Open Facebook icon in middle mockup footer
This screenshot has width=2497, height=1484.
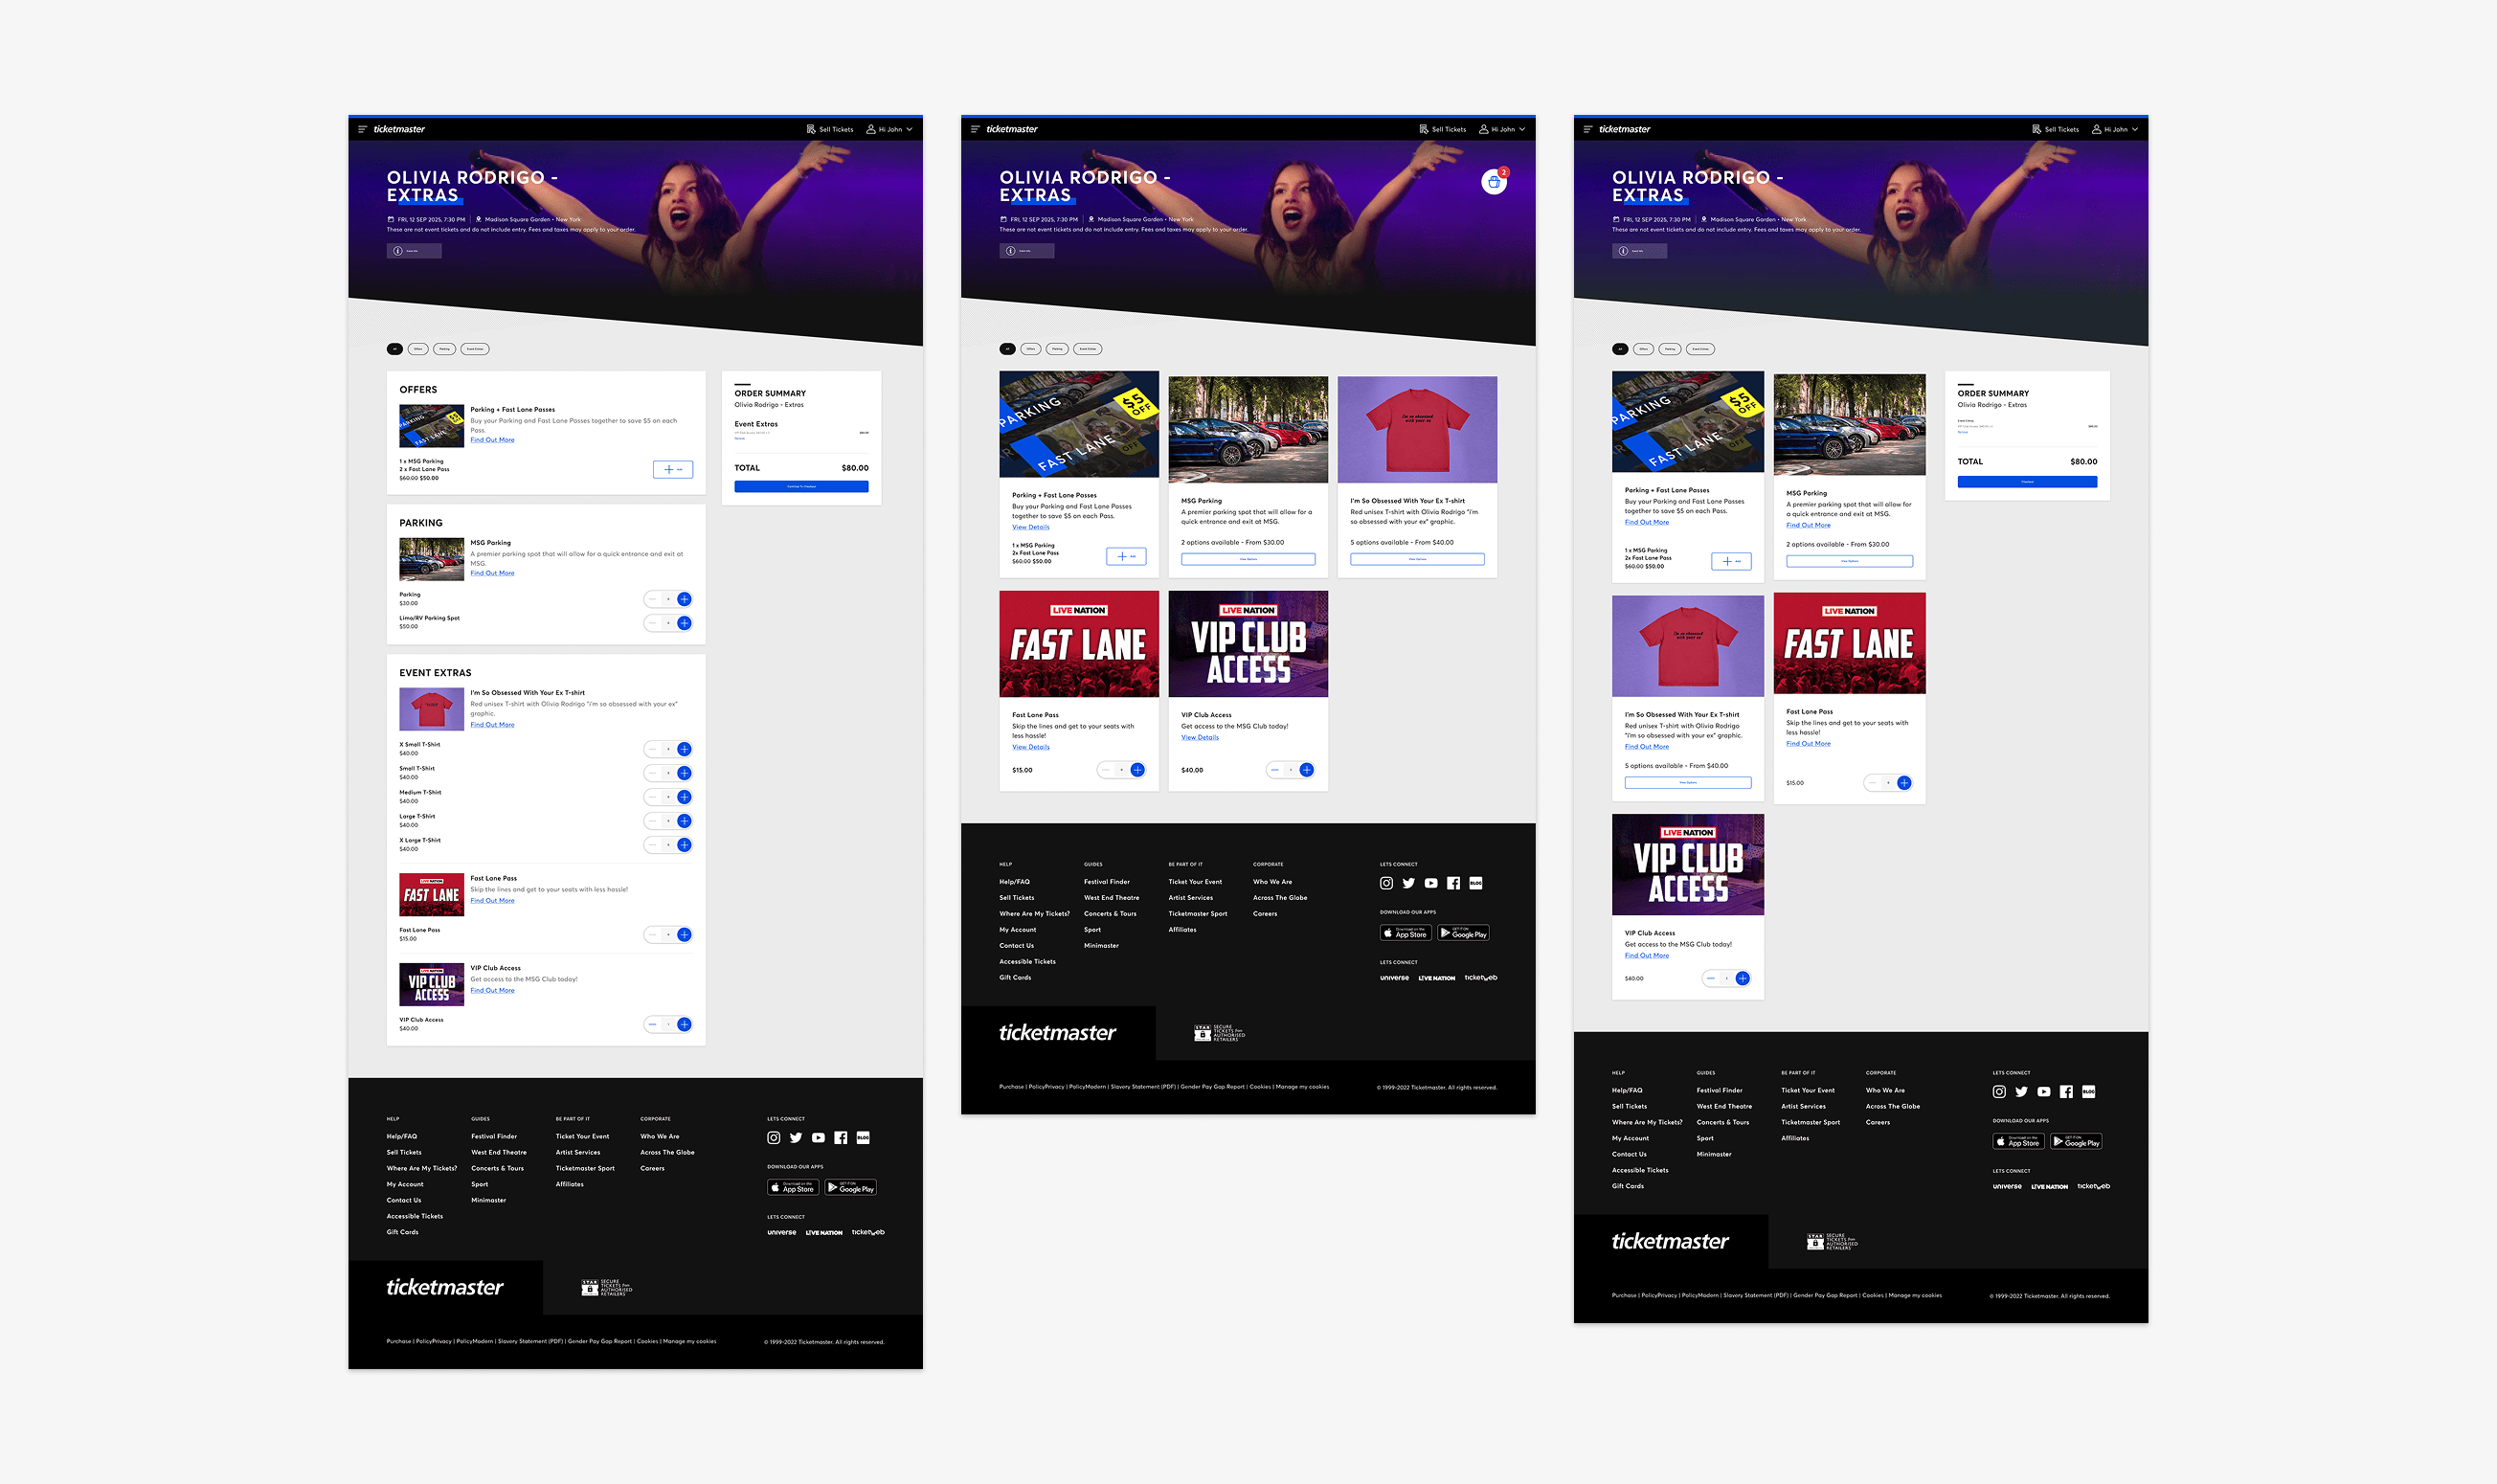pyautogui.click(x=1454, y=883)
